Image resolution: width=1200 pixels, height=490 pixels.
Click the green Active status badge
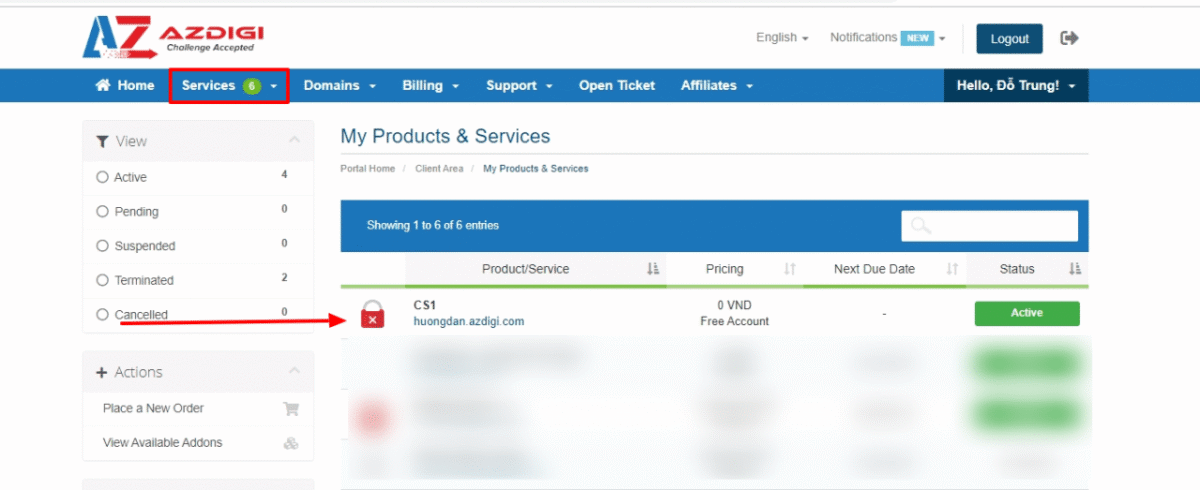pos(1026,313)
